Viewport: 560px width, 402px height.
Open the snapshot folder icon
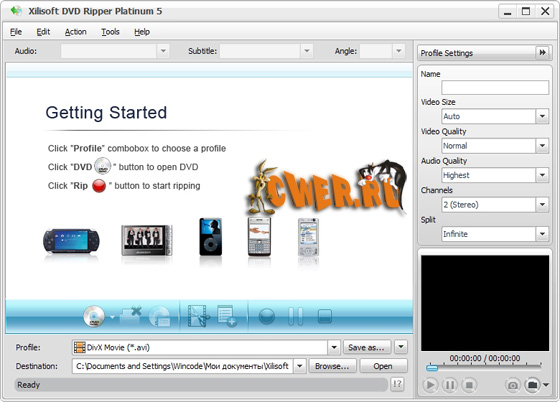click(x=532, y=385)
